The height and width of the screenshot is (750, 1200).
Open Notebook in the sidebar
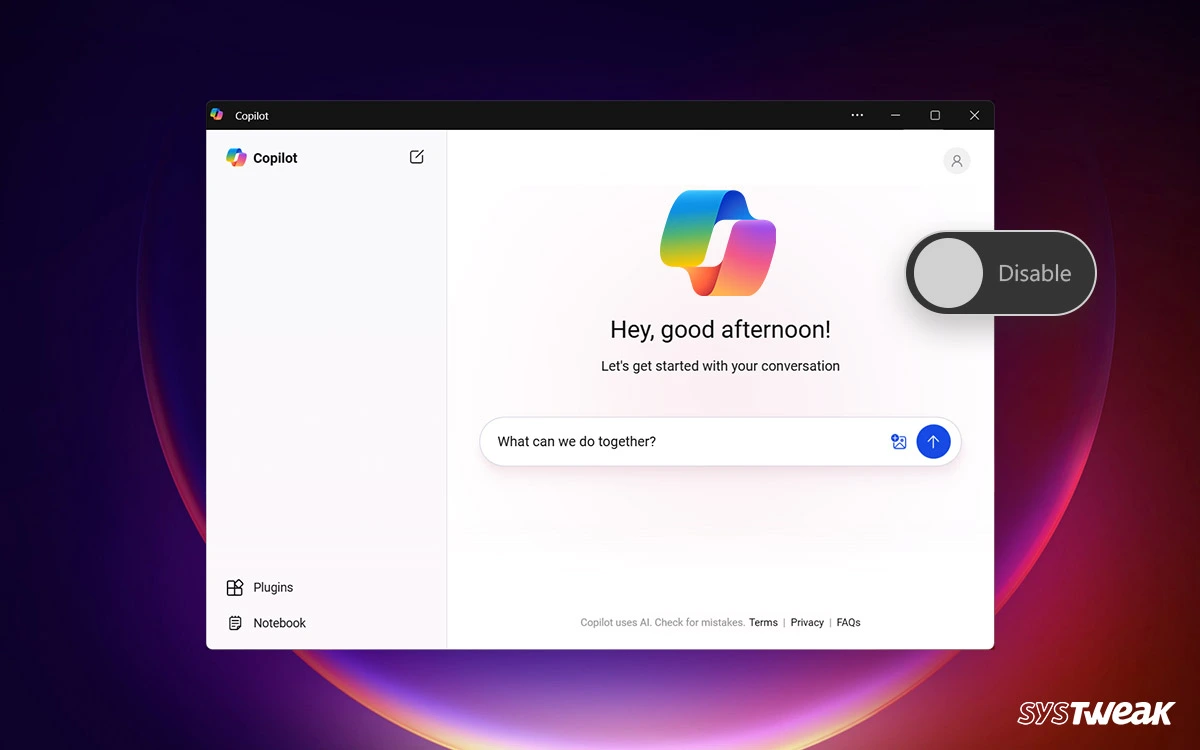[x=266, y=623]
